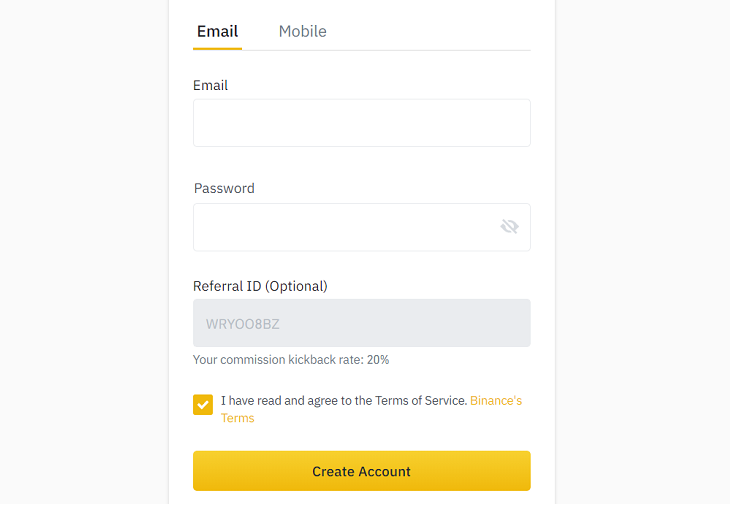Select the Email registration tab
Viewport: 730px width, 508px height.
217,31
